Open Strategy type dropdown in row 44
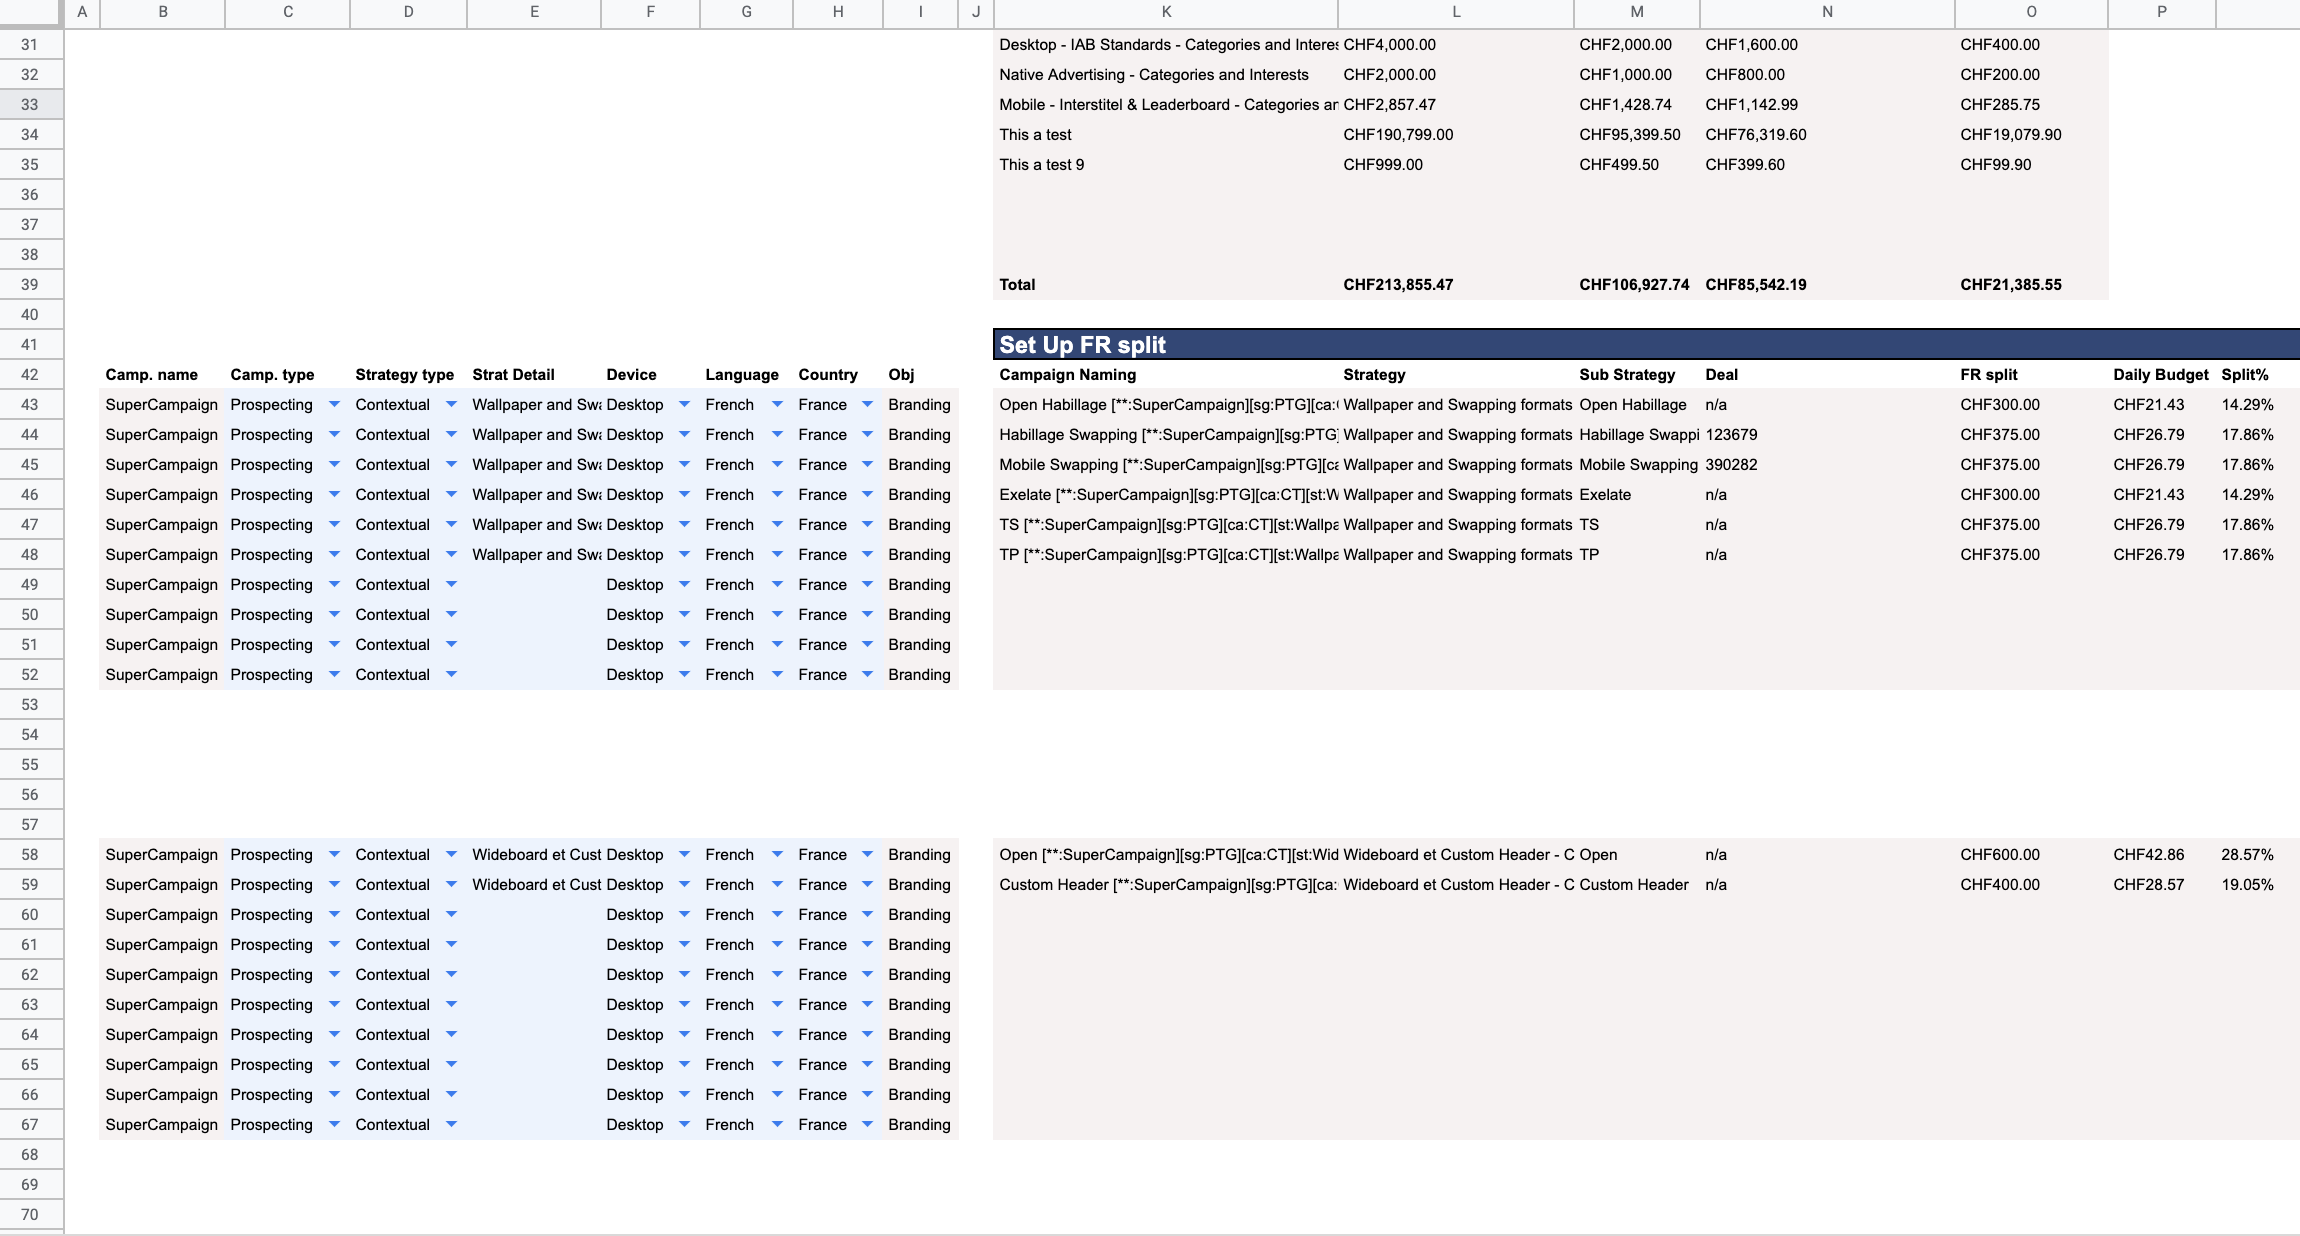The height and width of the screenshot is (1236, 2300). coord(451,435)
